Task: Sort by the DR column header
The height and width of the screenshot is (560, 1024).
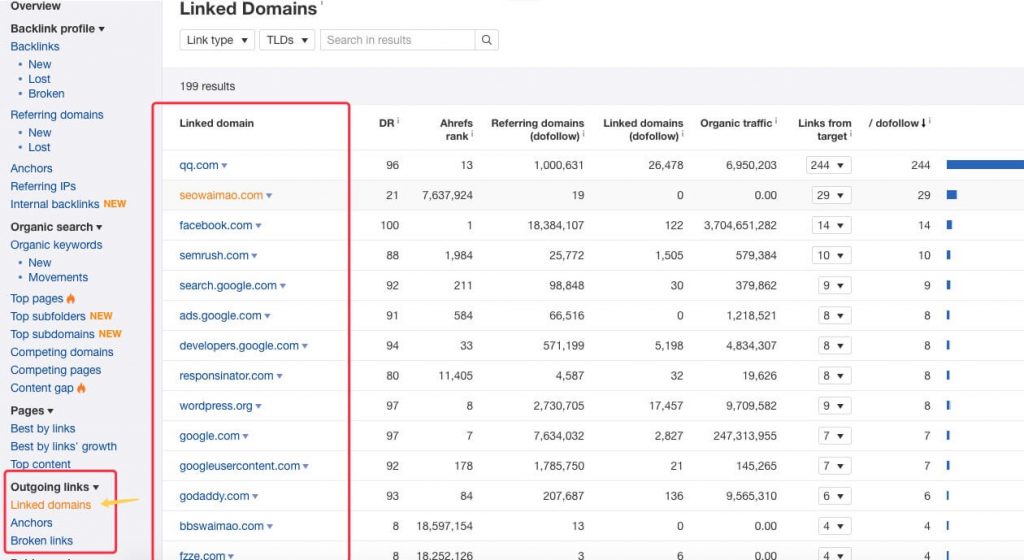Action: click(x=387, y=123)
